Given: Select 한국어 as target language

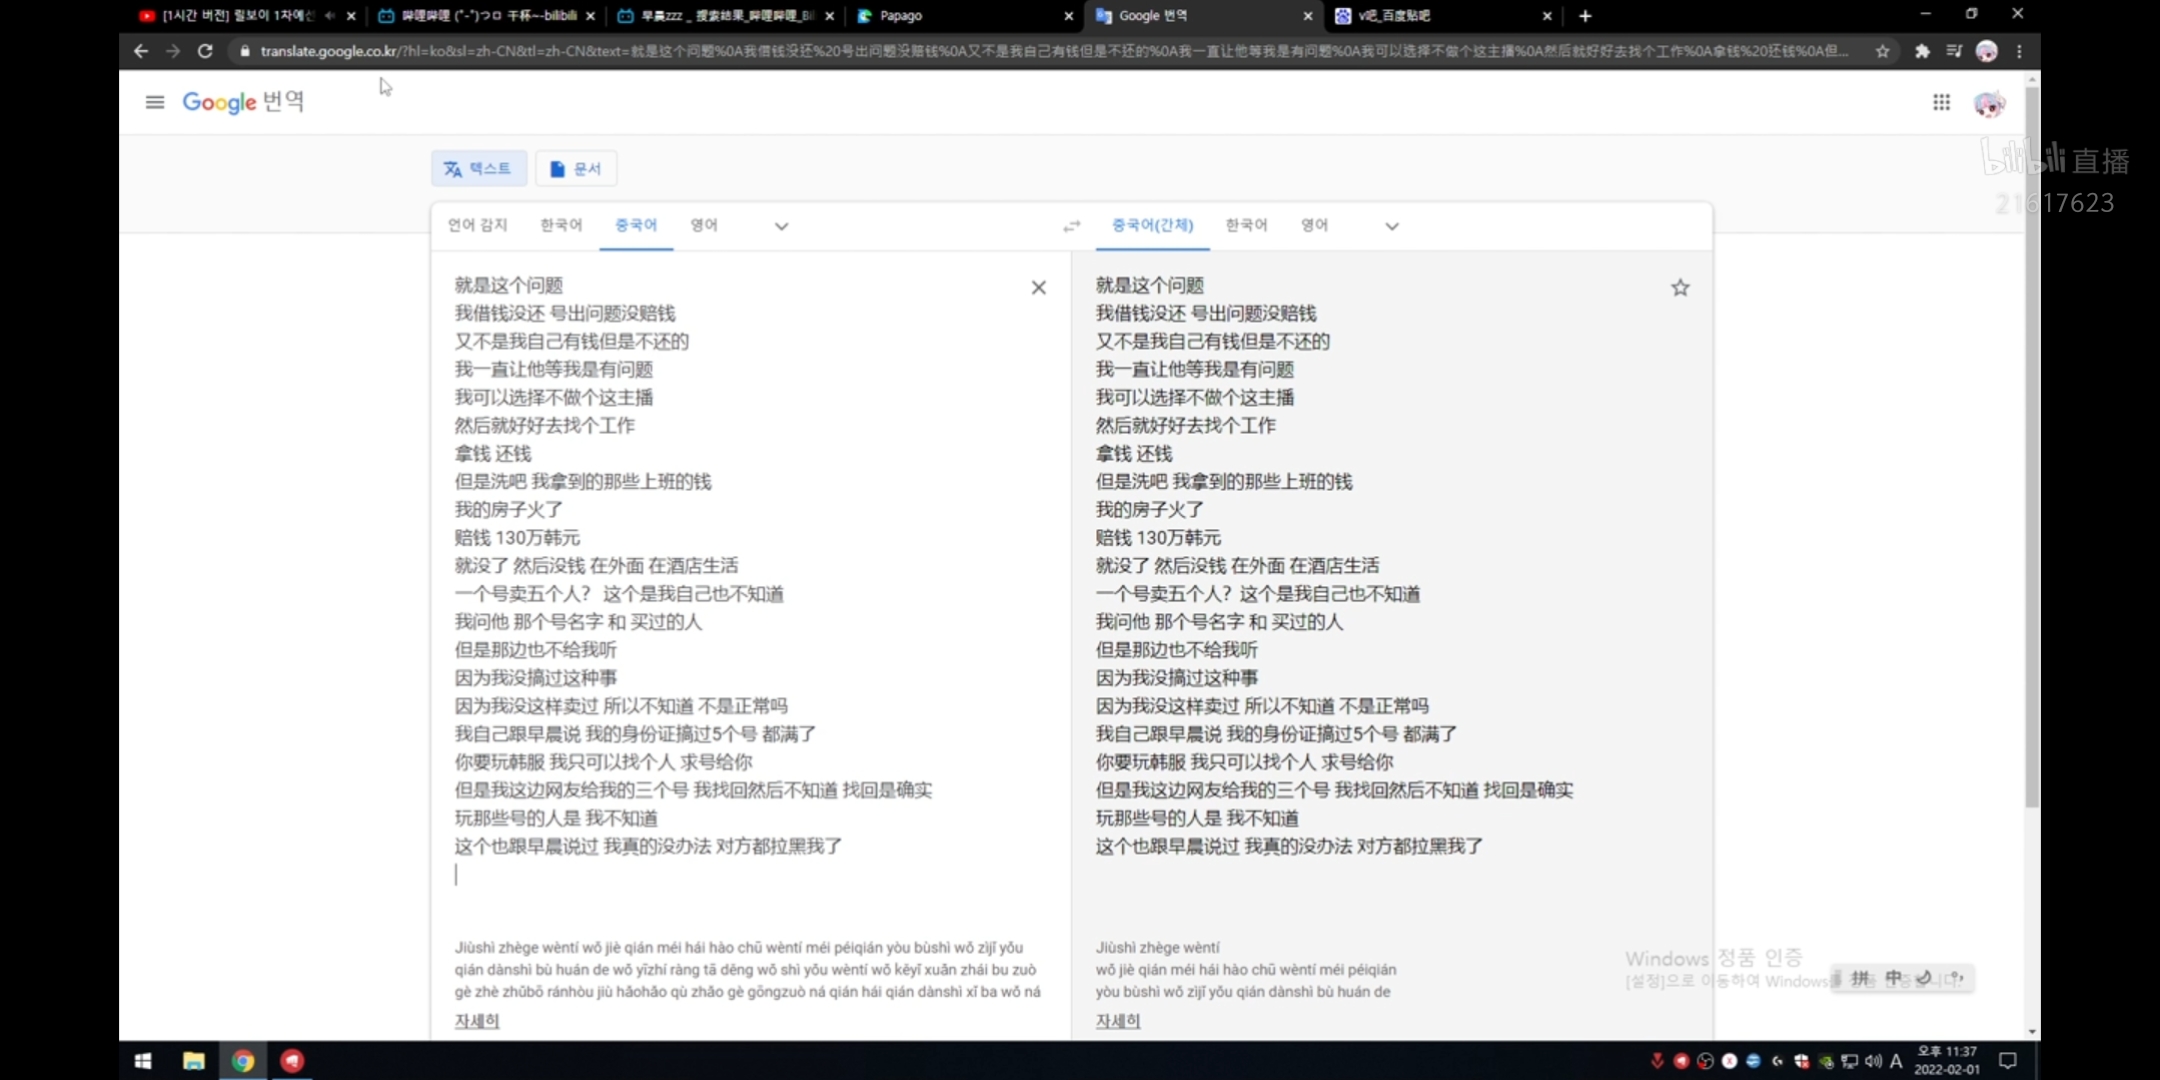Looking at the screenshot, I should (x=1246, y=225).
